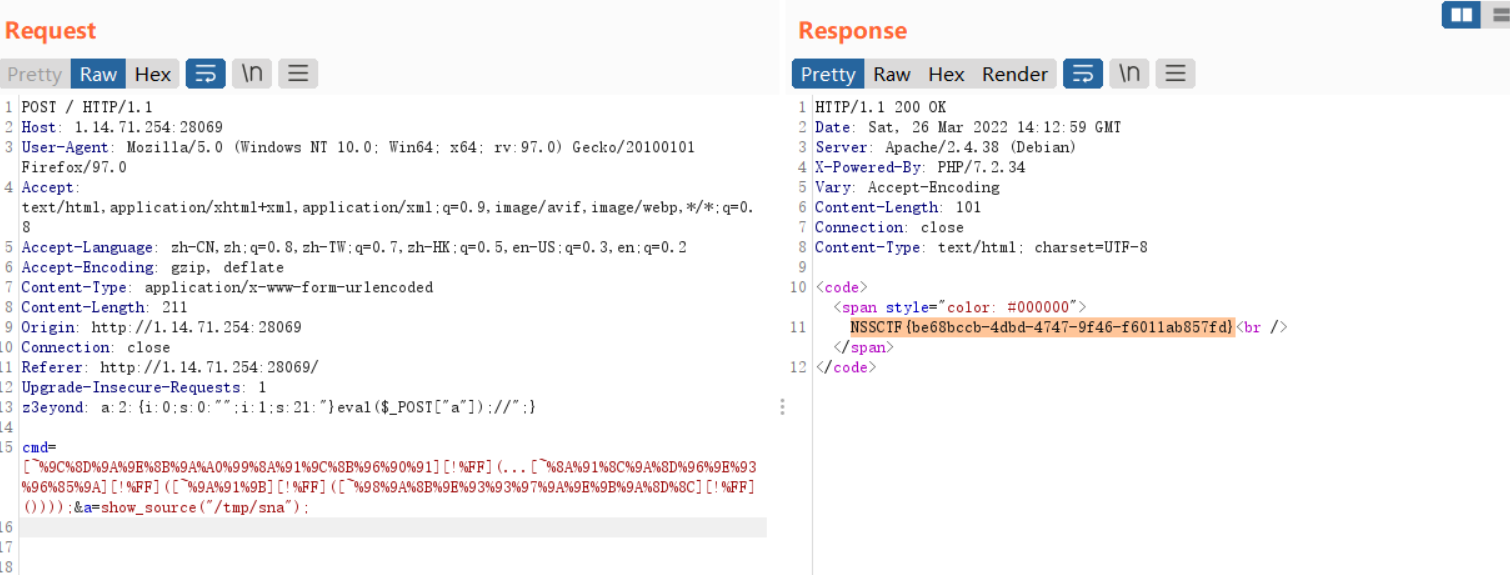Click the empty line 16 in request editor
Viewport: 1510px width, 575px height.
coord(393,527)
